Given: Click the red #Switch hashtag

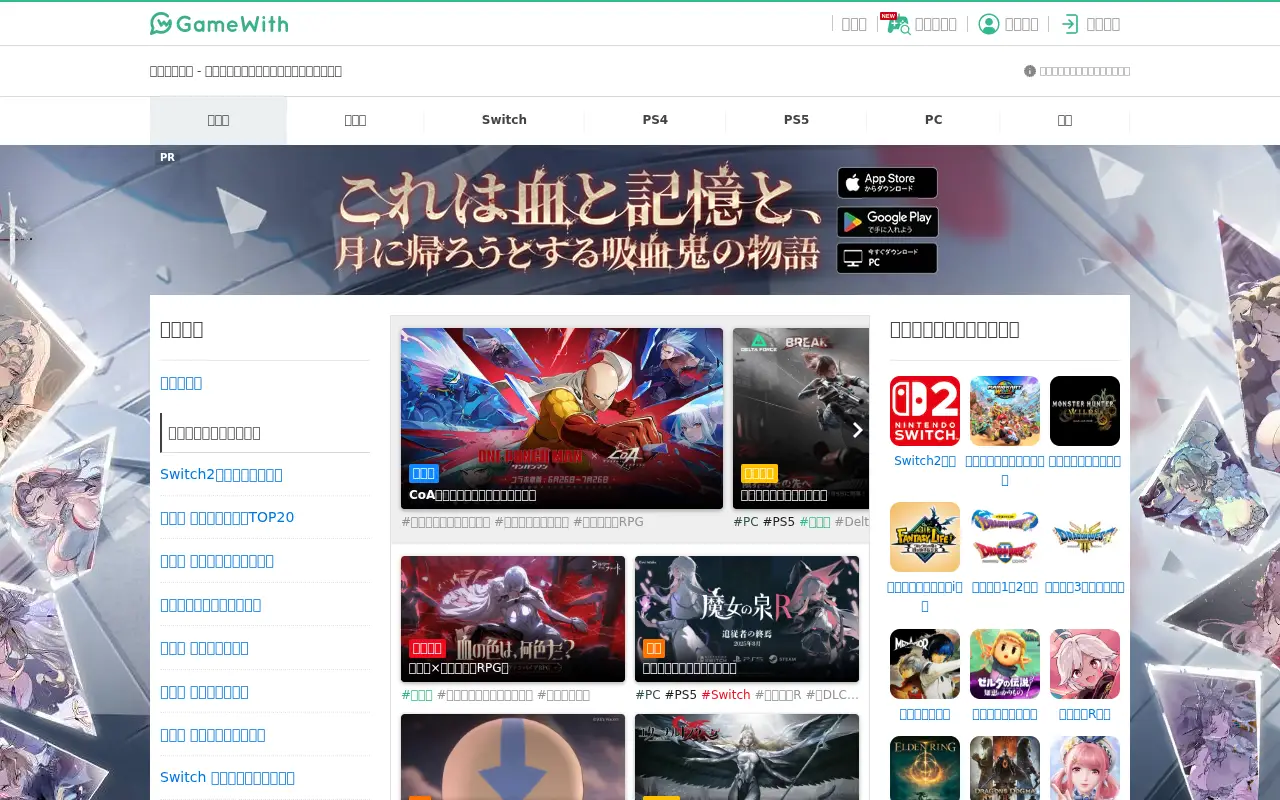Looking at the screenshot, I should (726, 694).
